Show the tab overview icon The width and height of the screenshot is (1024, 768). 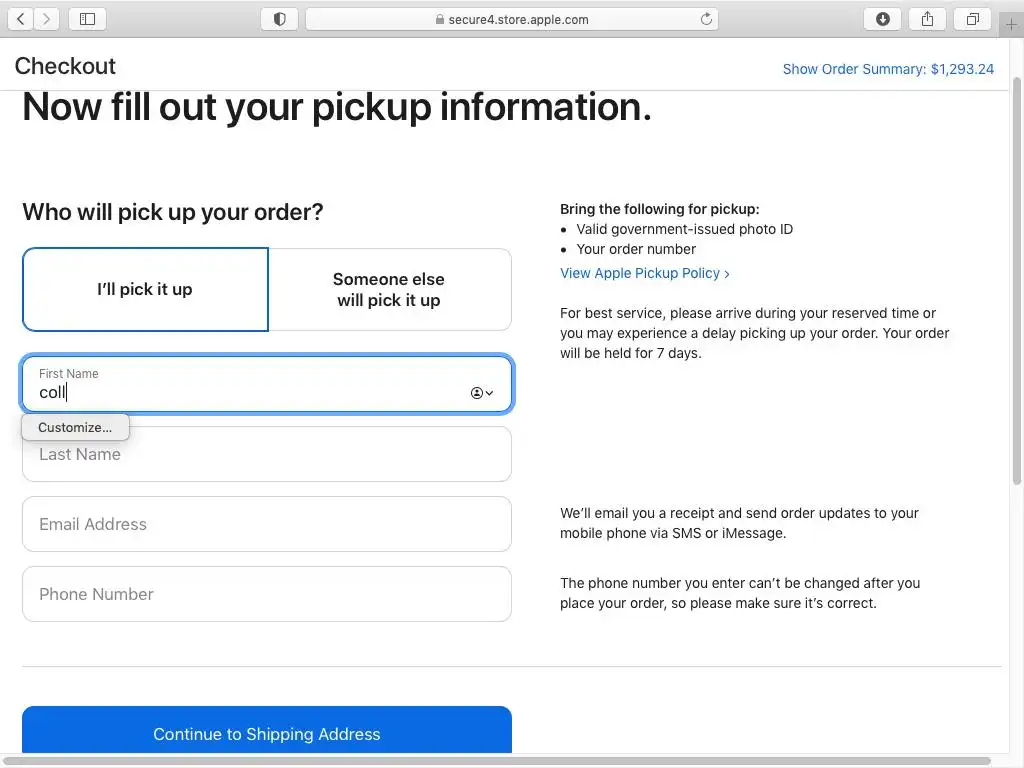[x=972, y=19]
